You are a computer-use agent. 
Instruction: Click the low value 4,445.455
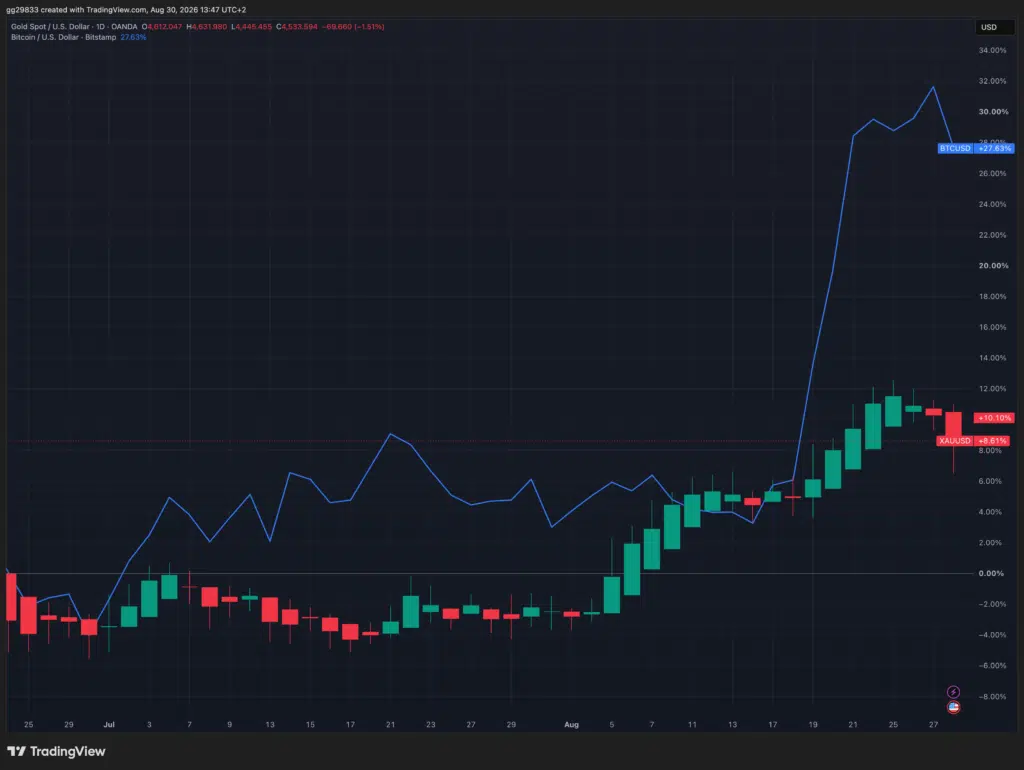coord(251,27)
